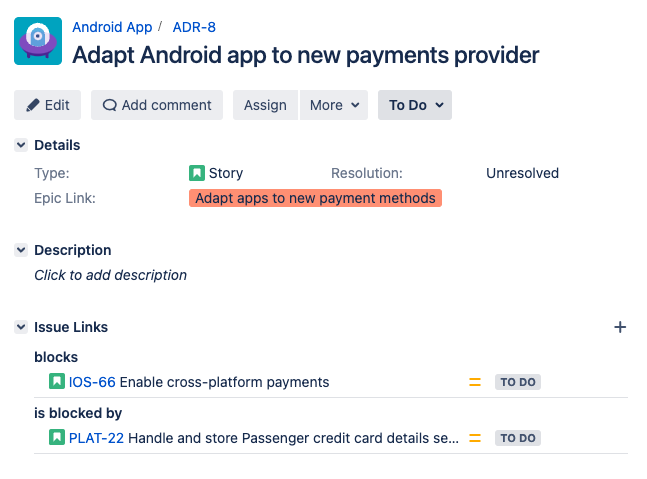This screenshot has height=479, width=647.
Task: Click the Android App project avatar icon
Action: click(x=38, y=42)
